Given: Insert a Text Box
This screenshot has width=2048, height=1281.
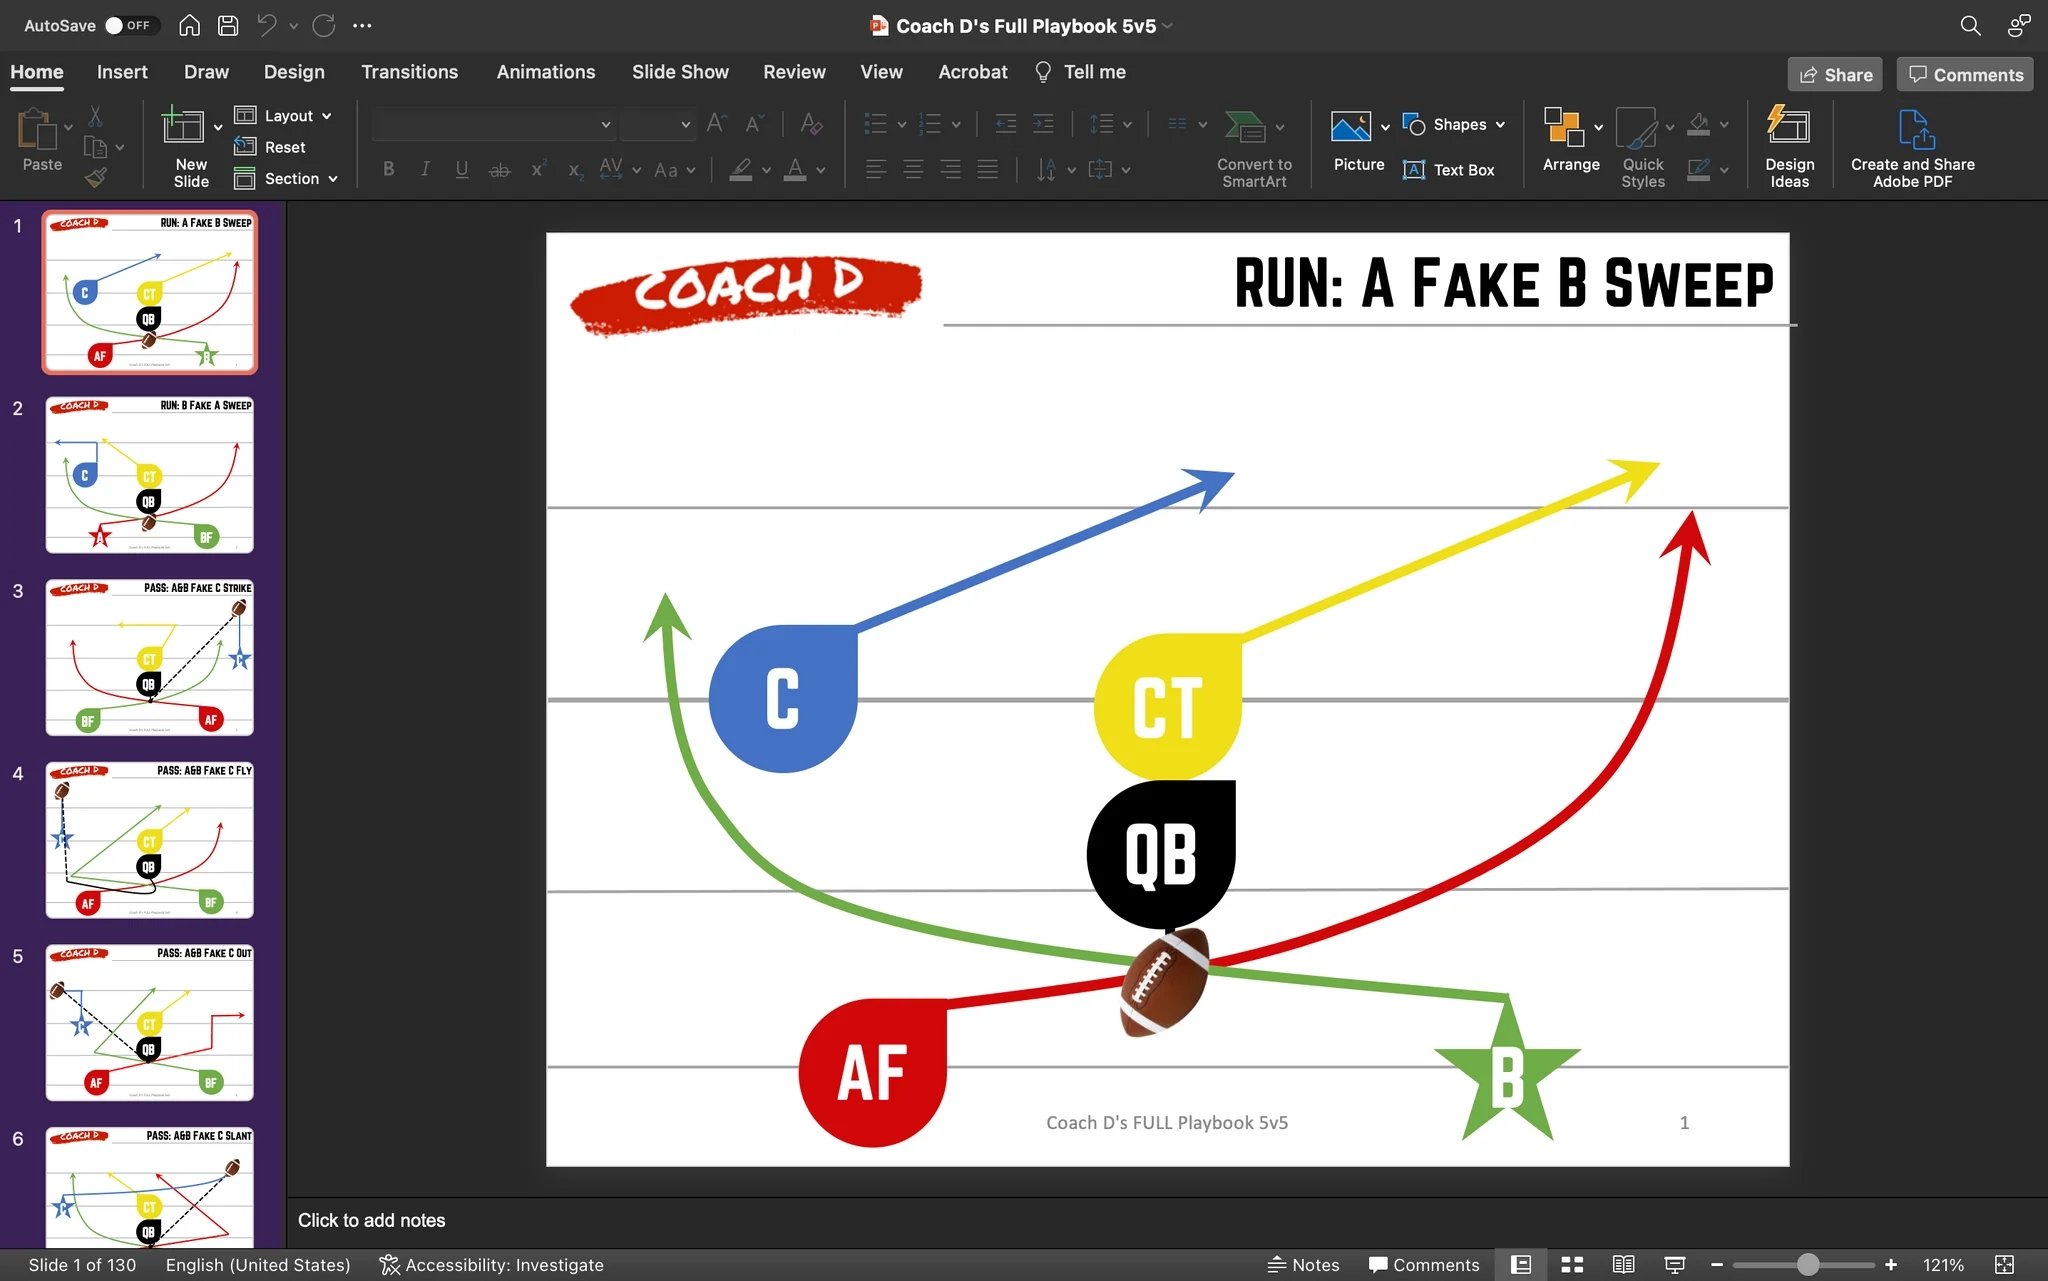Looking at the screenshot, I should 1450,170.
